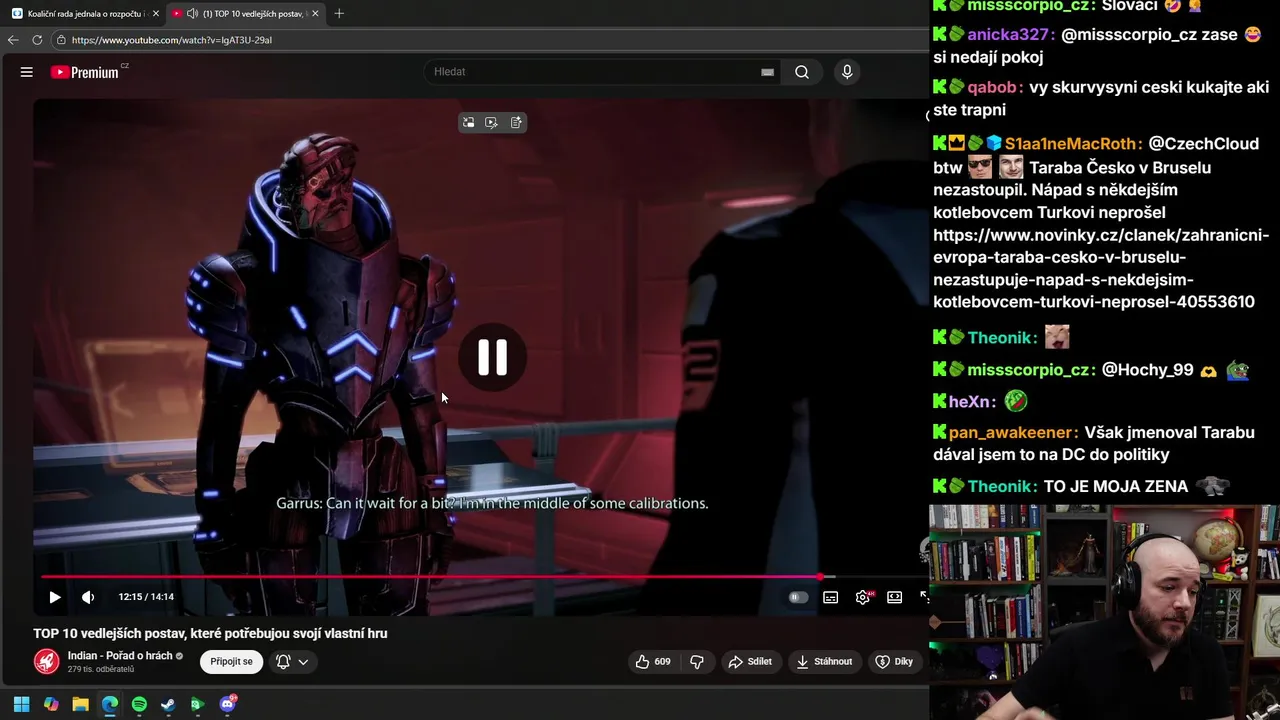Open the notification bell dropdown
Image resolution: width=1280 pixels, height=720 pixels.
click(292, 661)
